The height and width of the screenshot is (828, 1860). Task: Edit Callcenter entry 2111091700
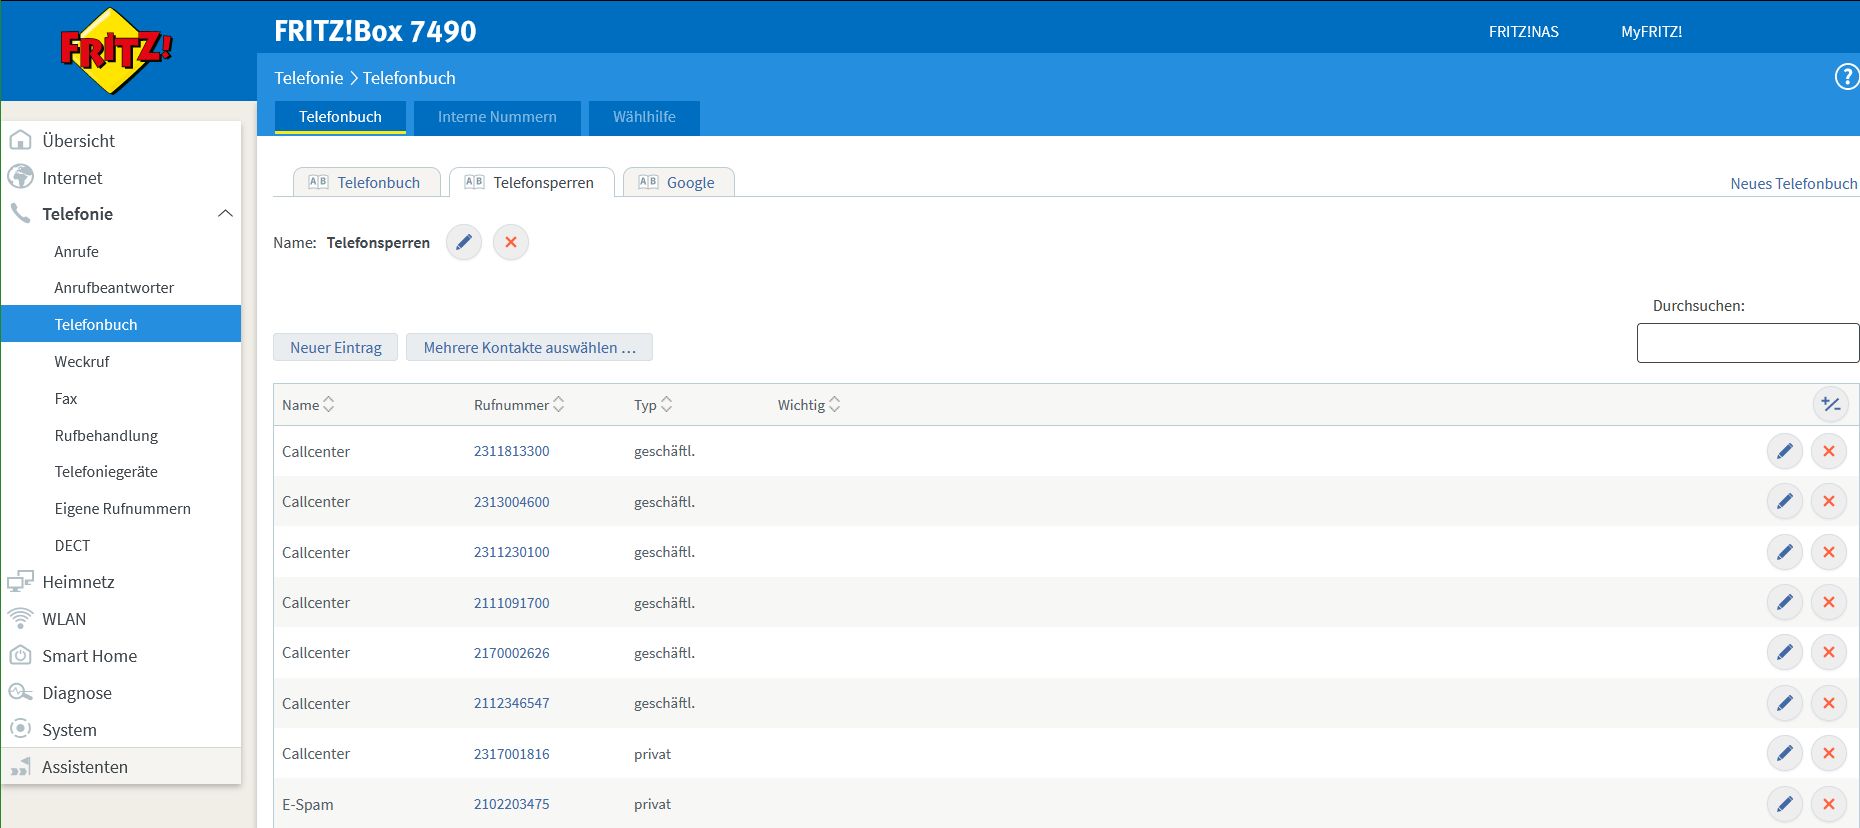(x=1784, y=602)
